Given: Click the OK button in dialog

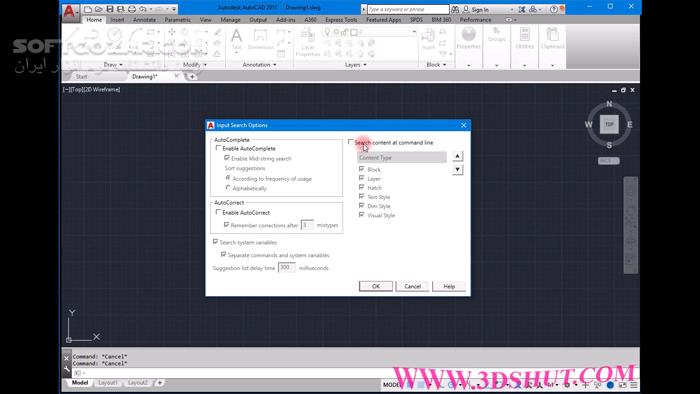Looking at the screenshot, I should (376, 286).
